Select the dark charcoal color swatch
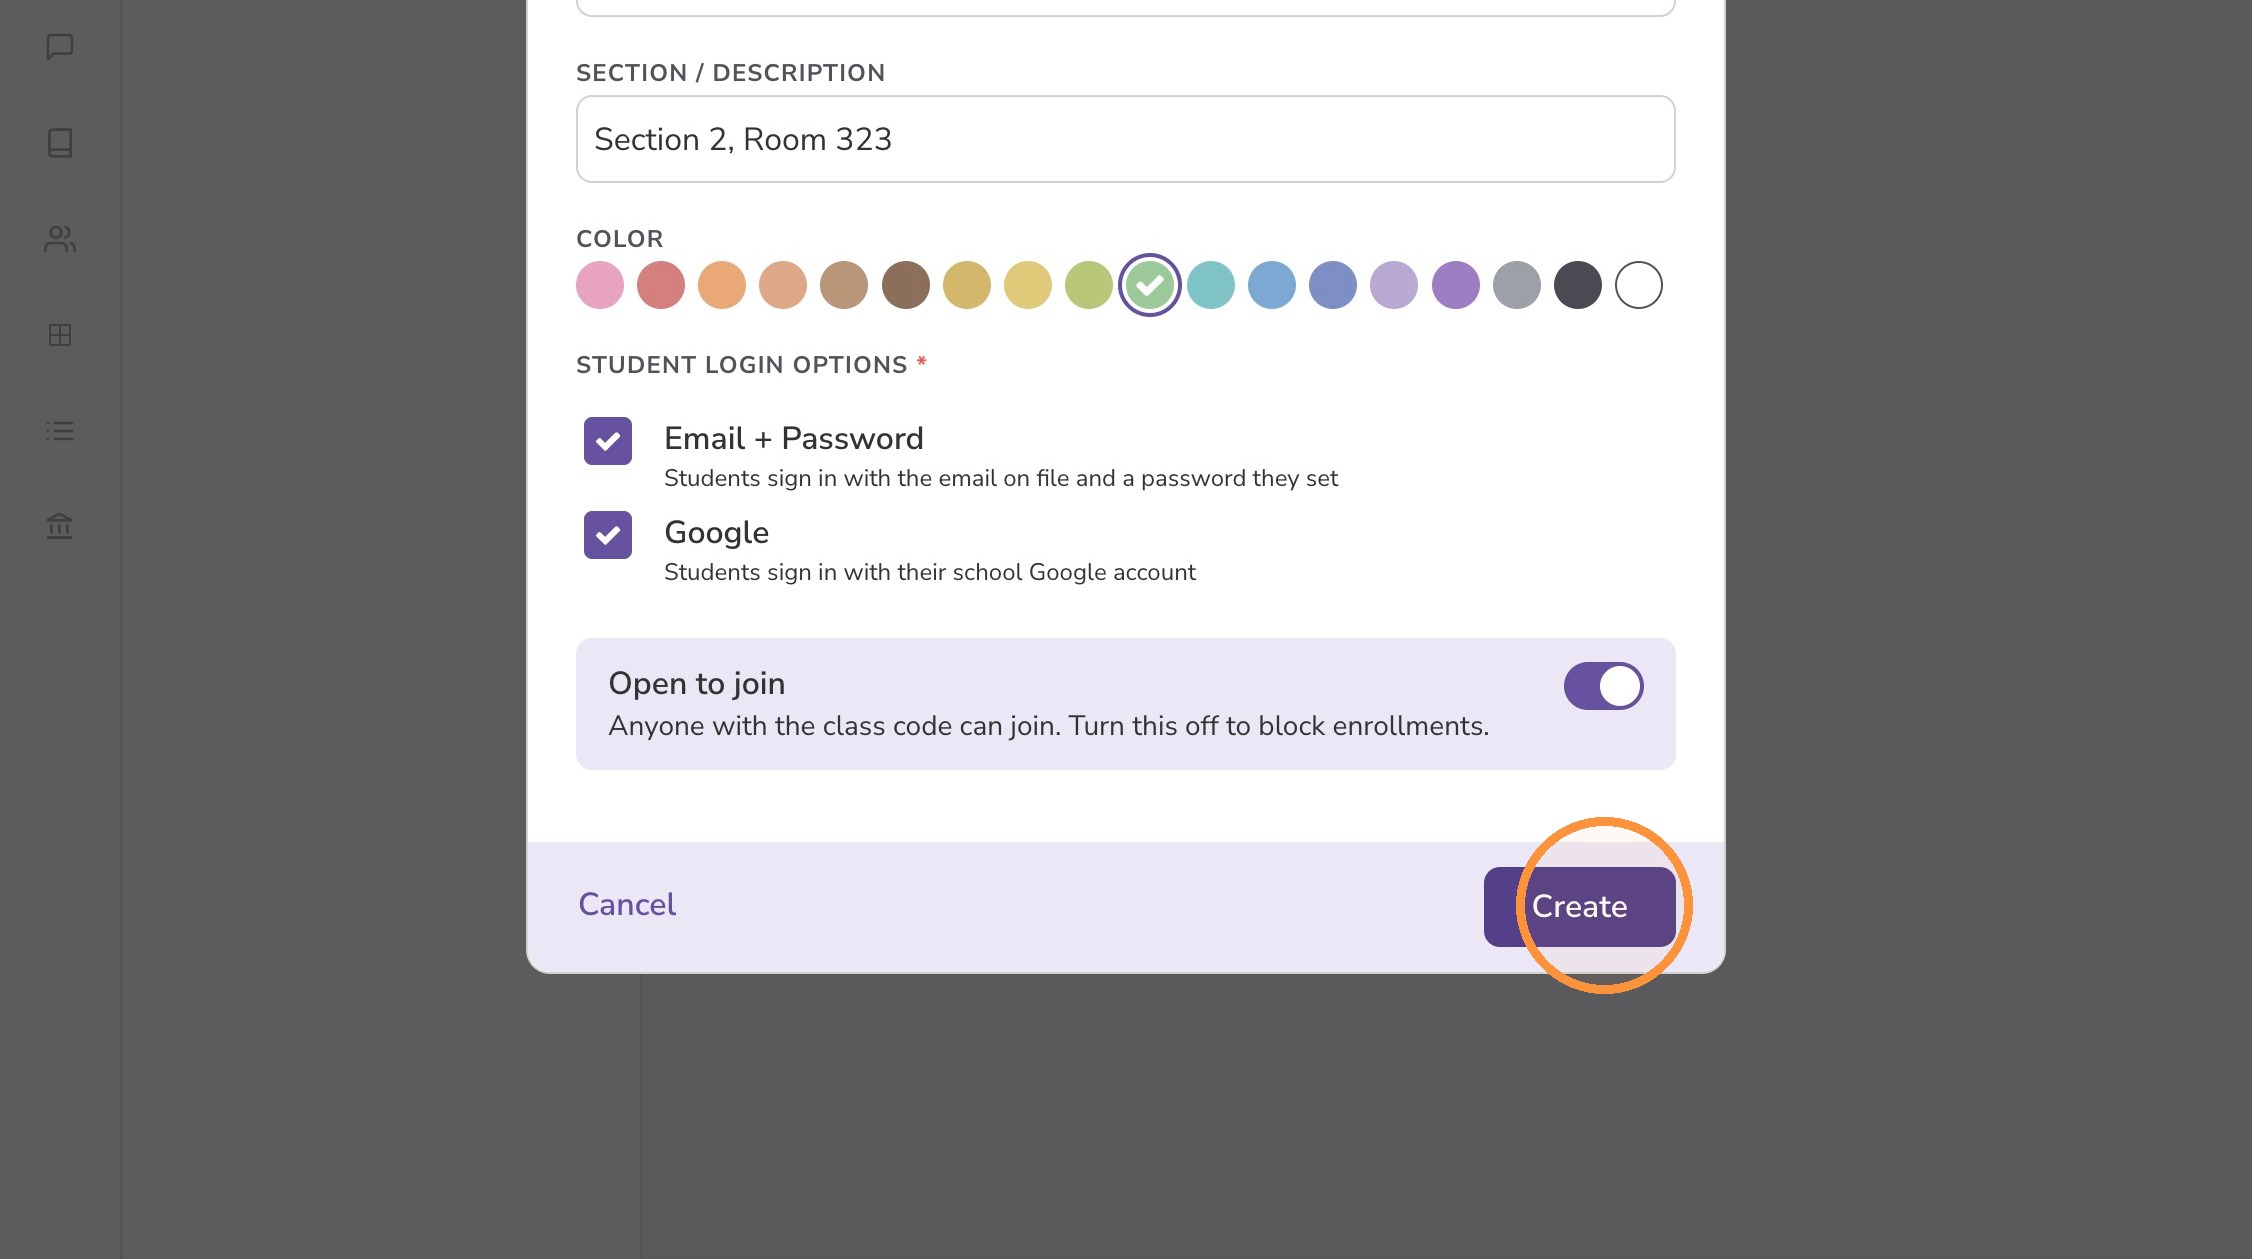Image resolution: width=2252 pixels, height=1259 pixels. coord(1578,285)
